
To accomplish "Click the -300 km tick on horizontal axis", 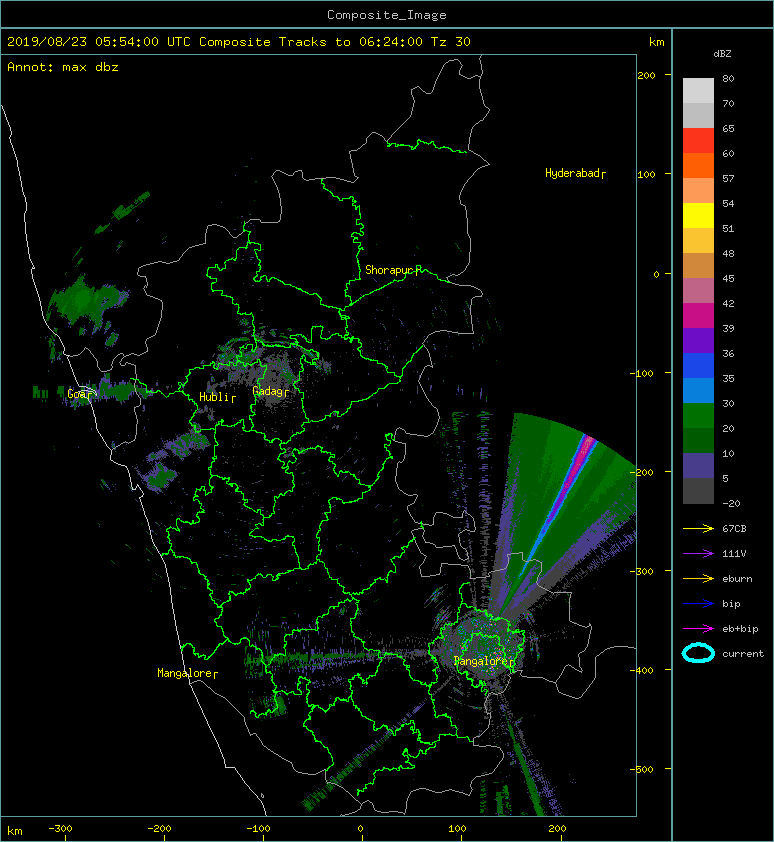I will tap(60, 829).
